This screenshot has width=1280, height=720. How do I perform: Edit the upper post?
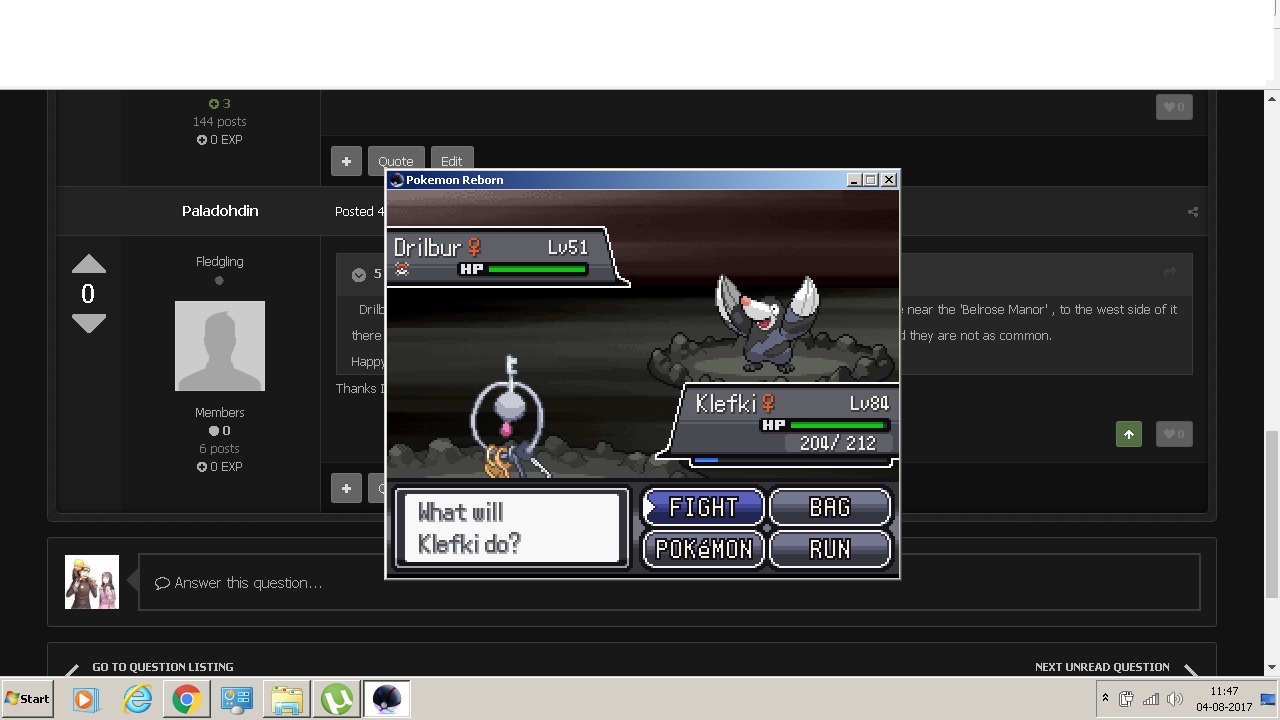tap(451, 161)
